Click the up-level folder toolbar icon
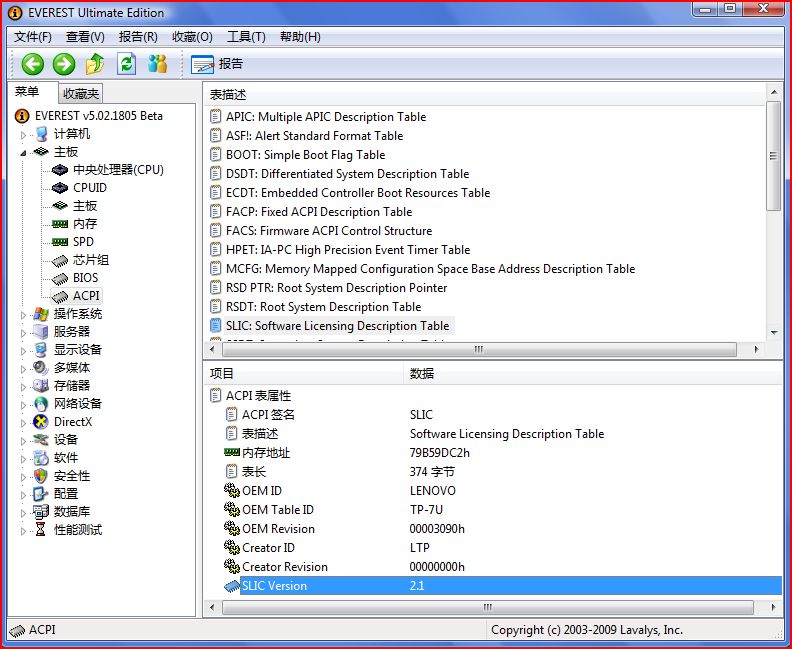The width and height of the screenshot is (792, 649). [95, 64]
